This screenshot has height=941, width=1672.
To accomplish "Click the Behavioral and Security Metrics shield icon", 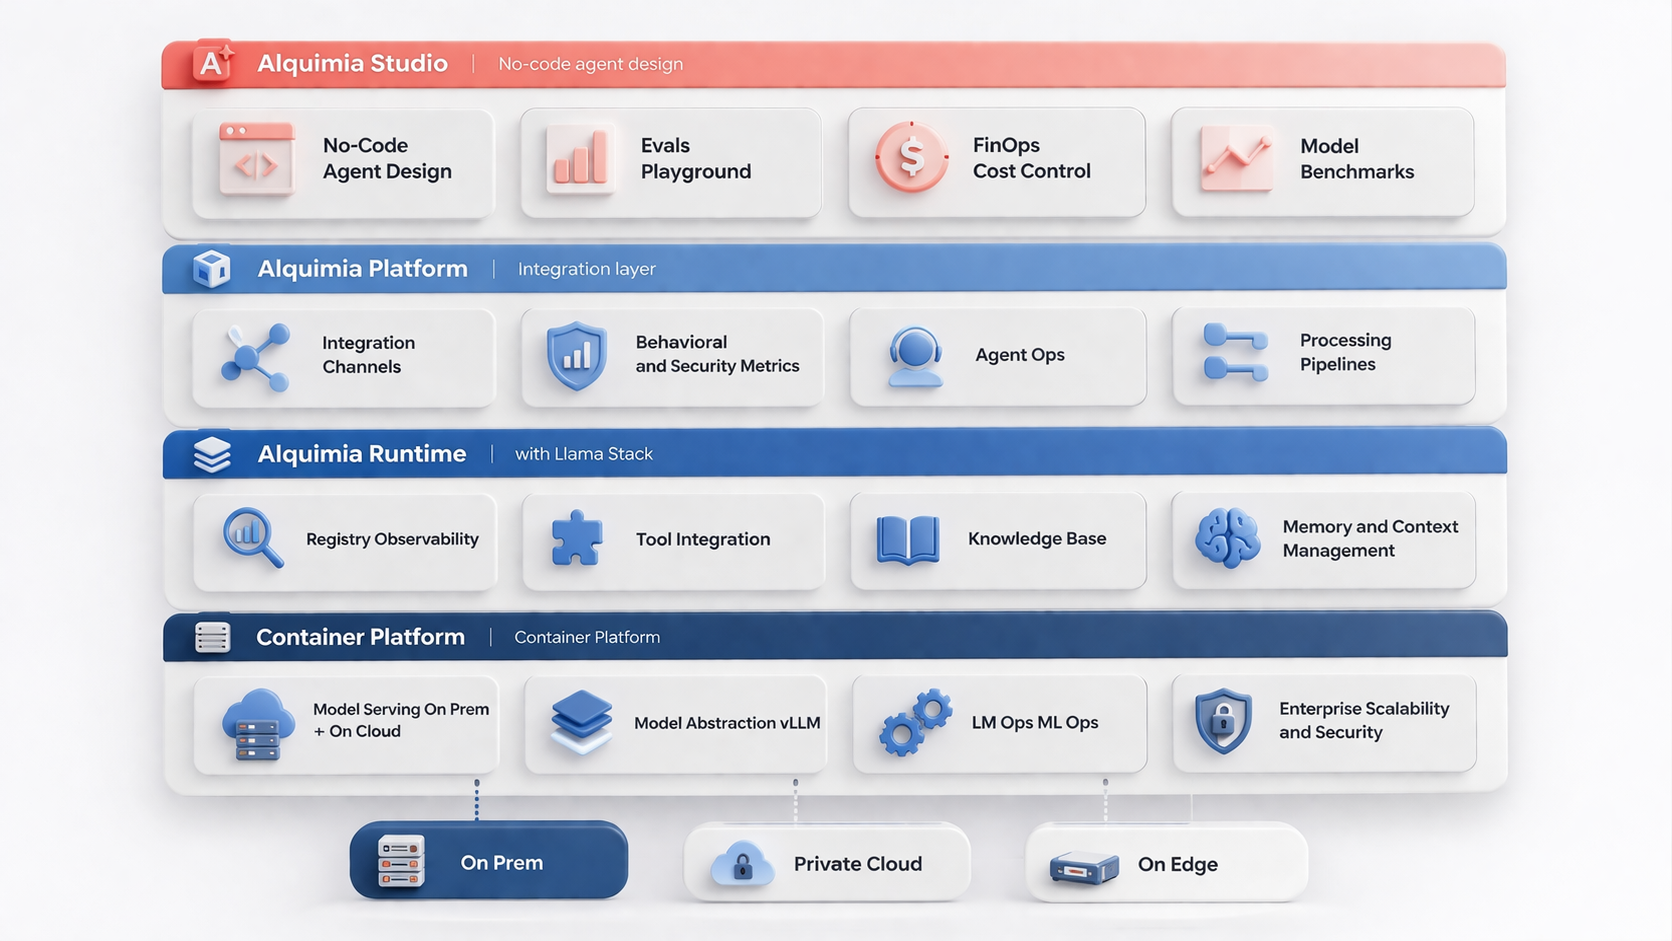I will (576, 356).
